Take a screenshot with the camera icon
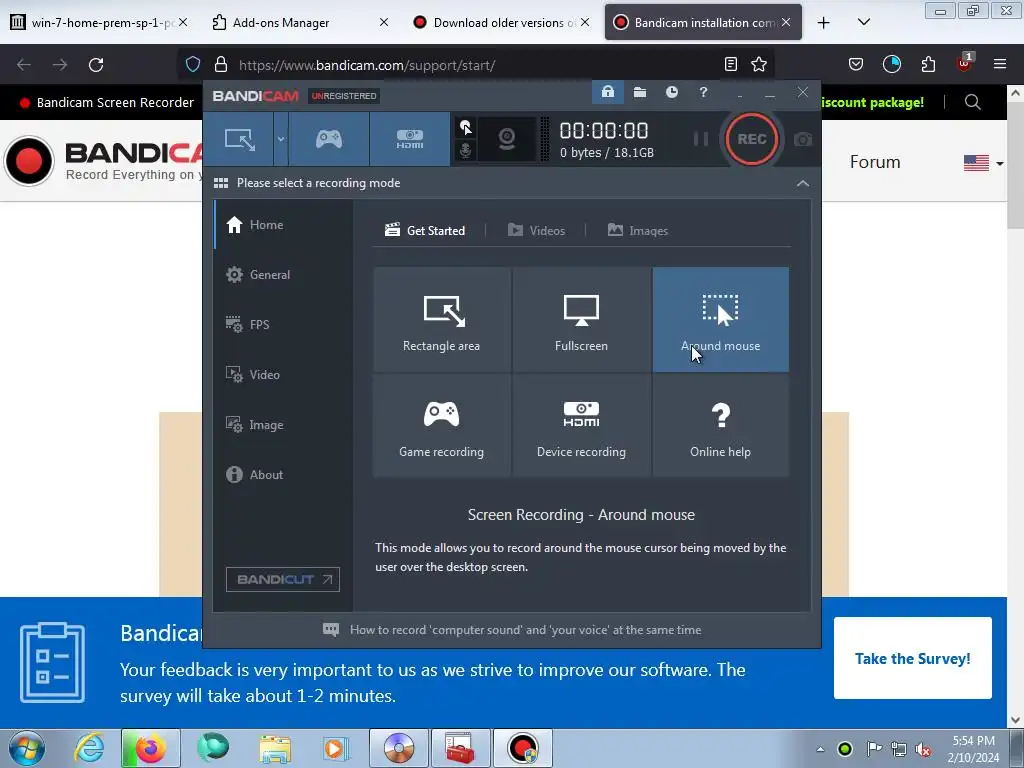 (x=803, y=139)
